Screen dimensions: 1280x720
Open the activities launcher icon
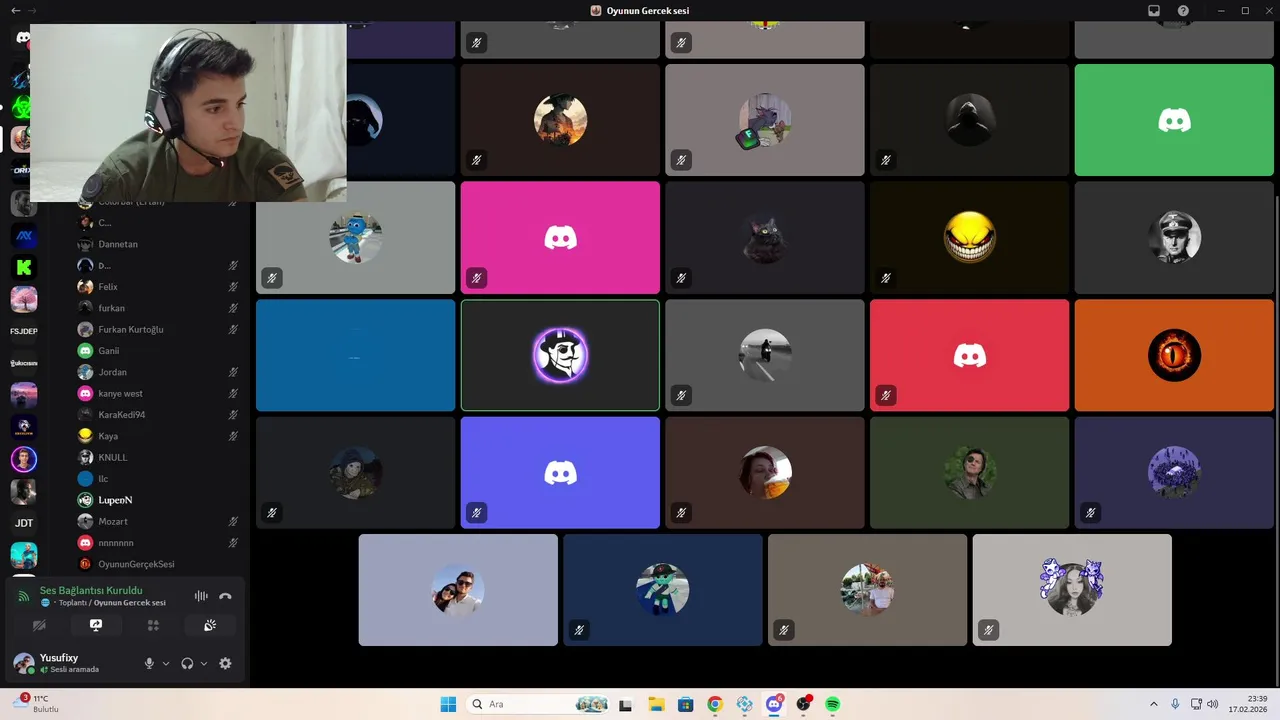tap(153, 625)
